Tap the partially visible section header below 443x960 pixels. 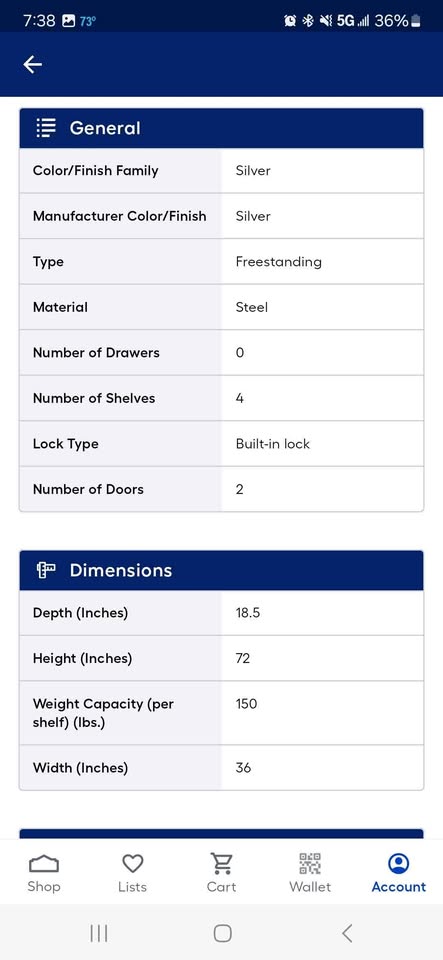tap(222, 834)
